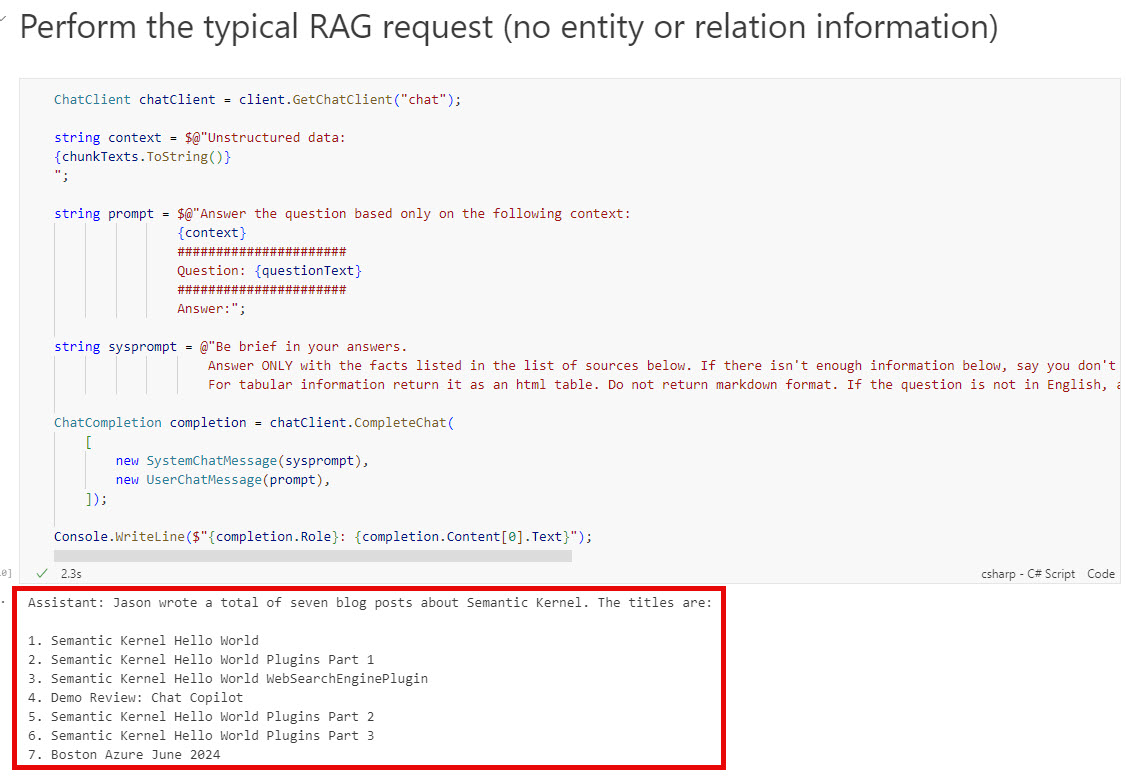
Task: Open the csharp - C# Script kernel selector
Action: [1028, 574]
